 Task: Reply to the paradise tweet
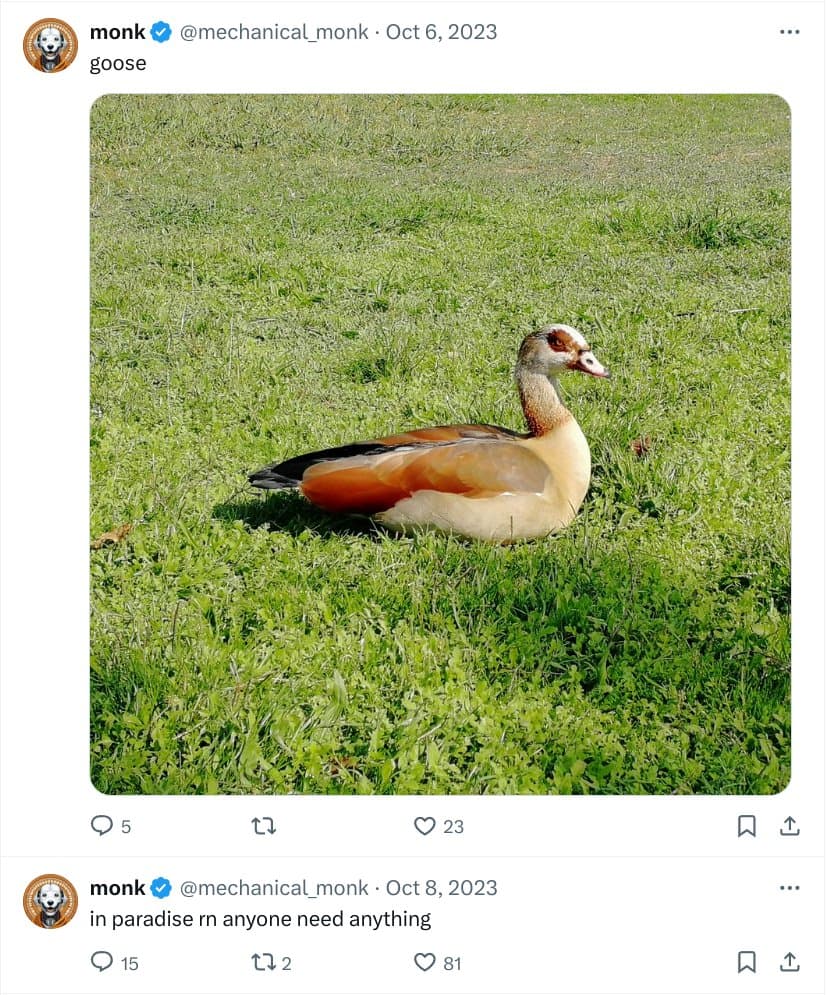coord(102,962)
